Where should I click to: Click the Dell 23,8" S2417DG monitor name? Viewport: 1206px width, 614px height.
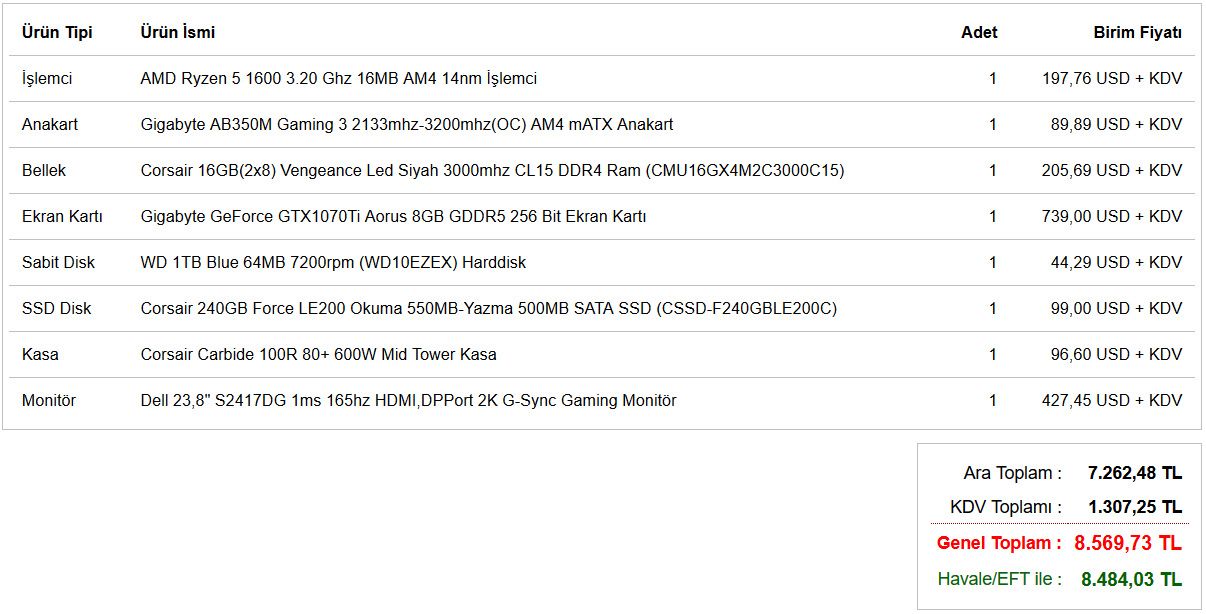click(x=409, y=400)
